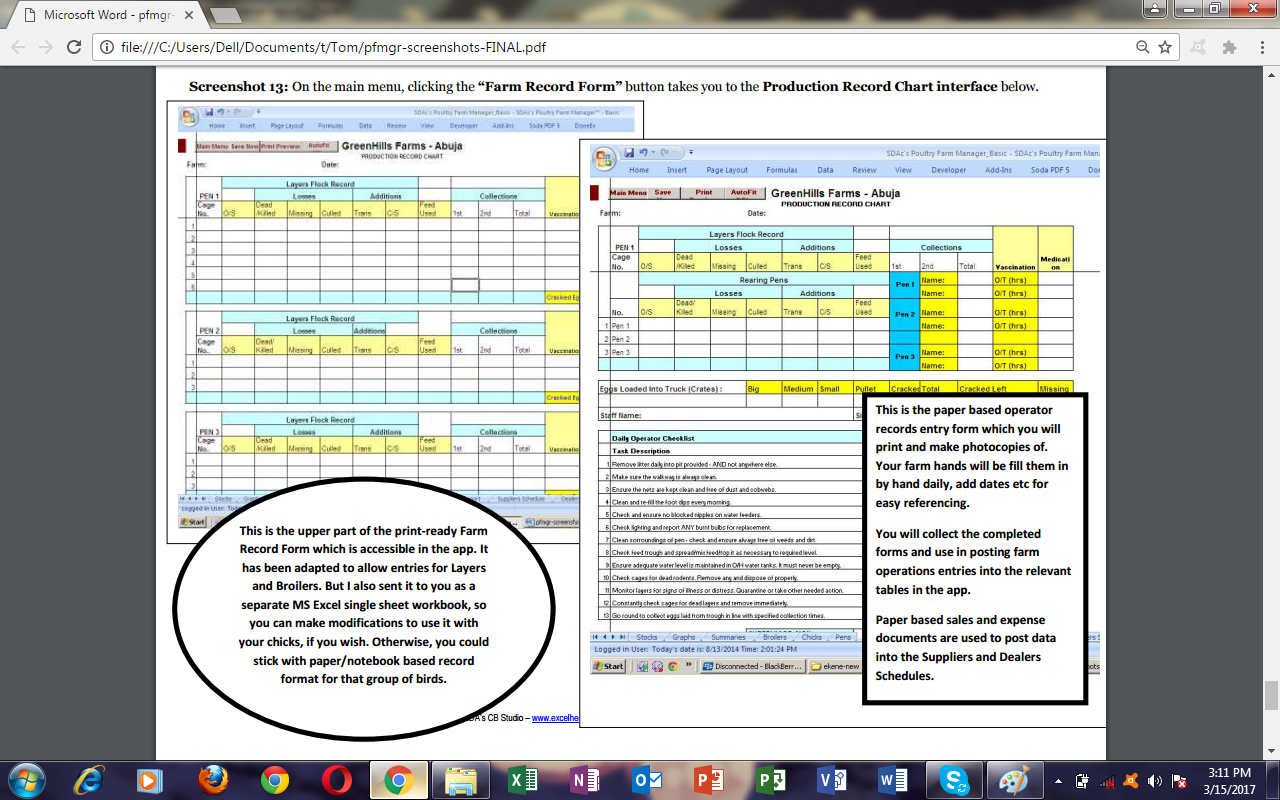Open Visio from the taskbar
The image size is (1280, 800).
tap(830, 780)
